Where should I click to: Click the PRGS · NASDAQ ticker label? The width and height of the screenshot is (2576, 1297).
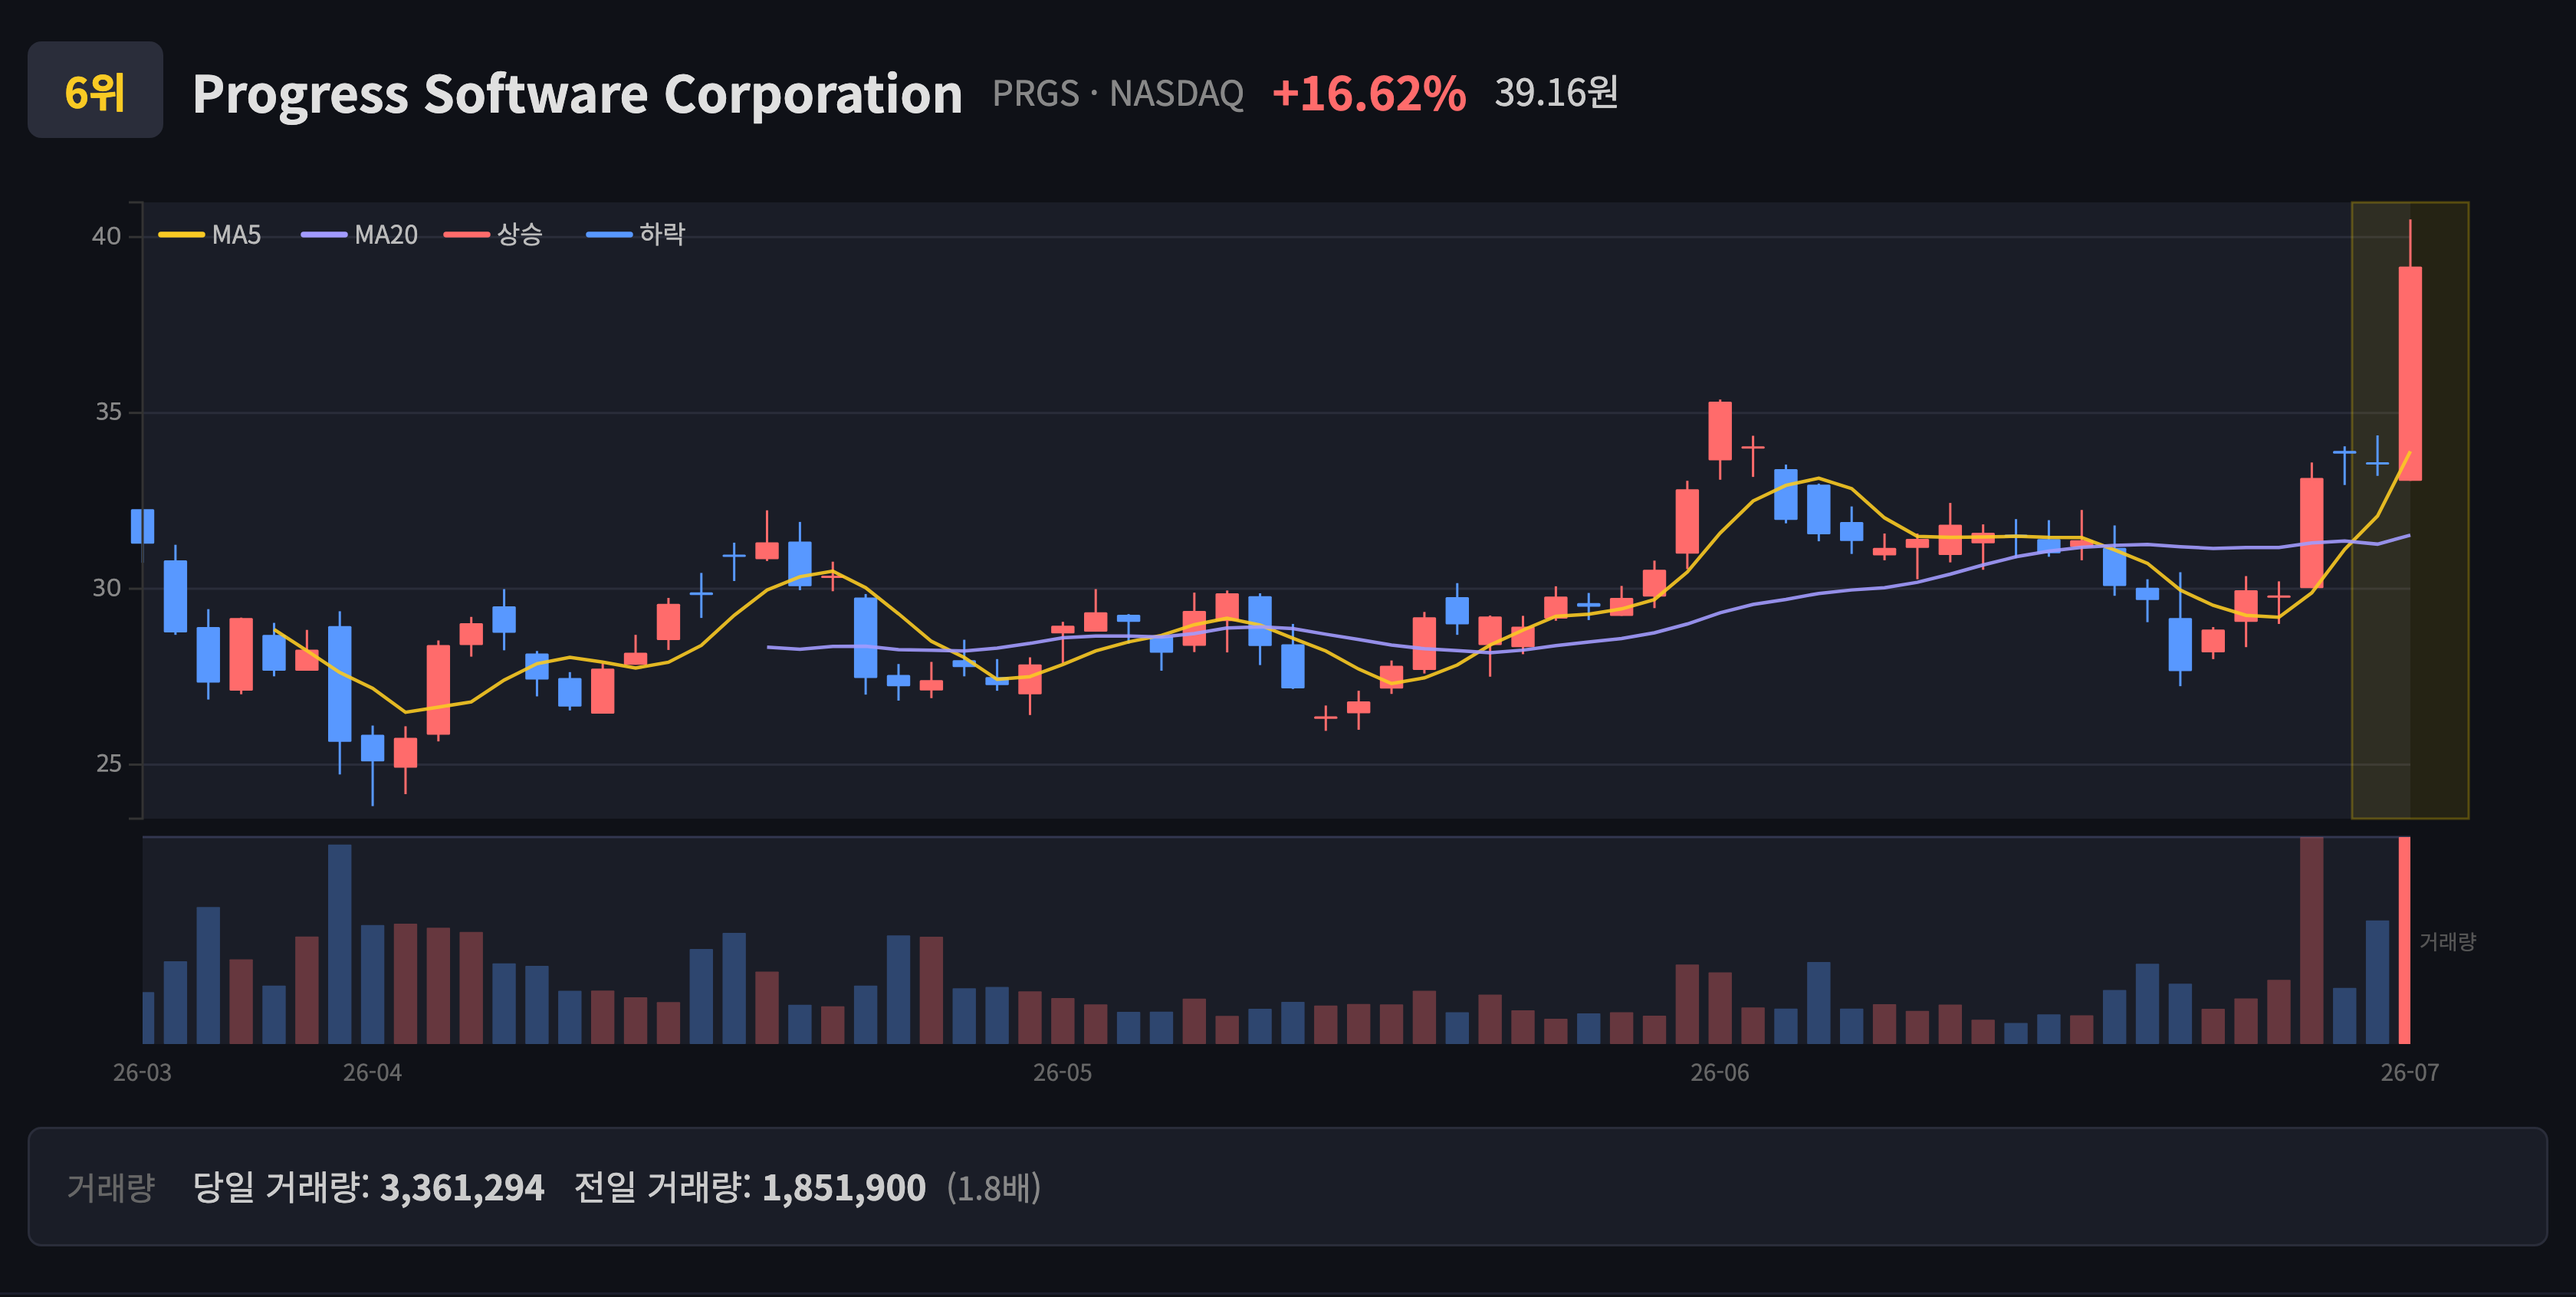[x=1117, y=93]
